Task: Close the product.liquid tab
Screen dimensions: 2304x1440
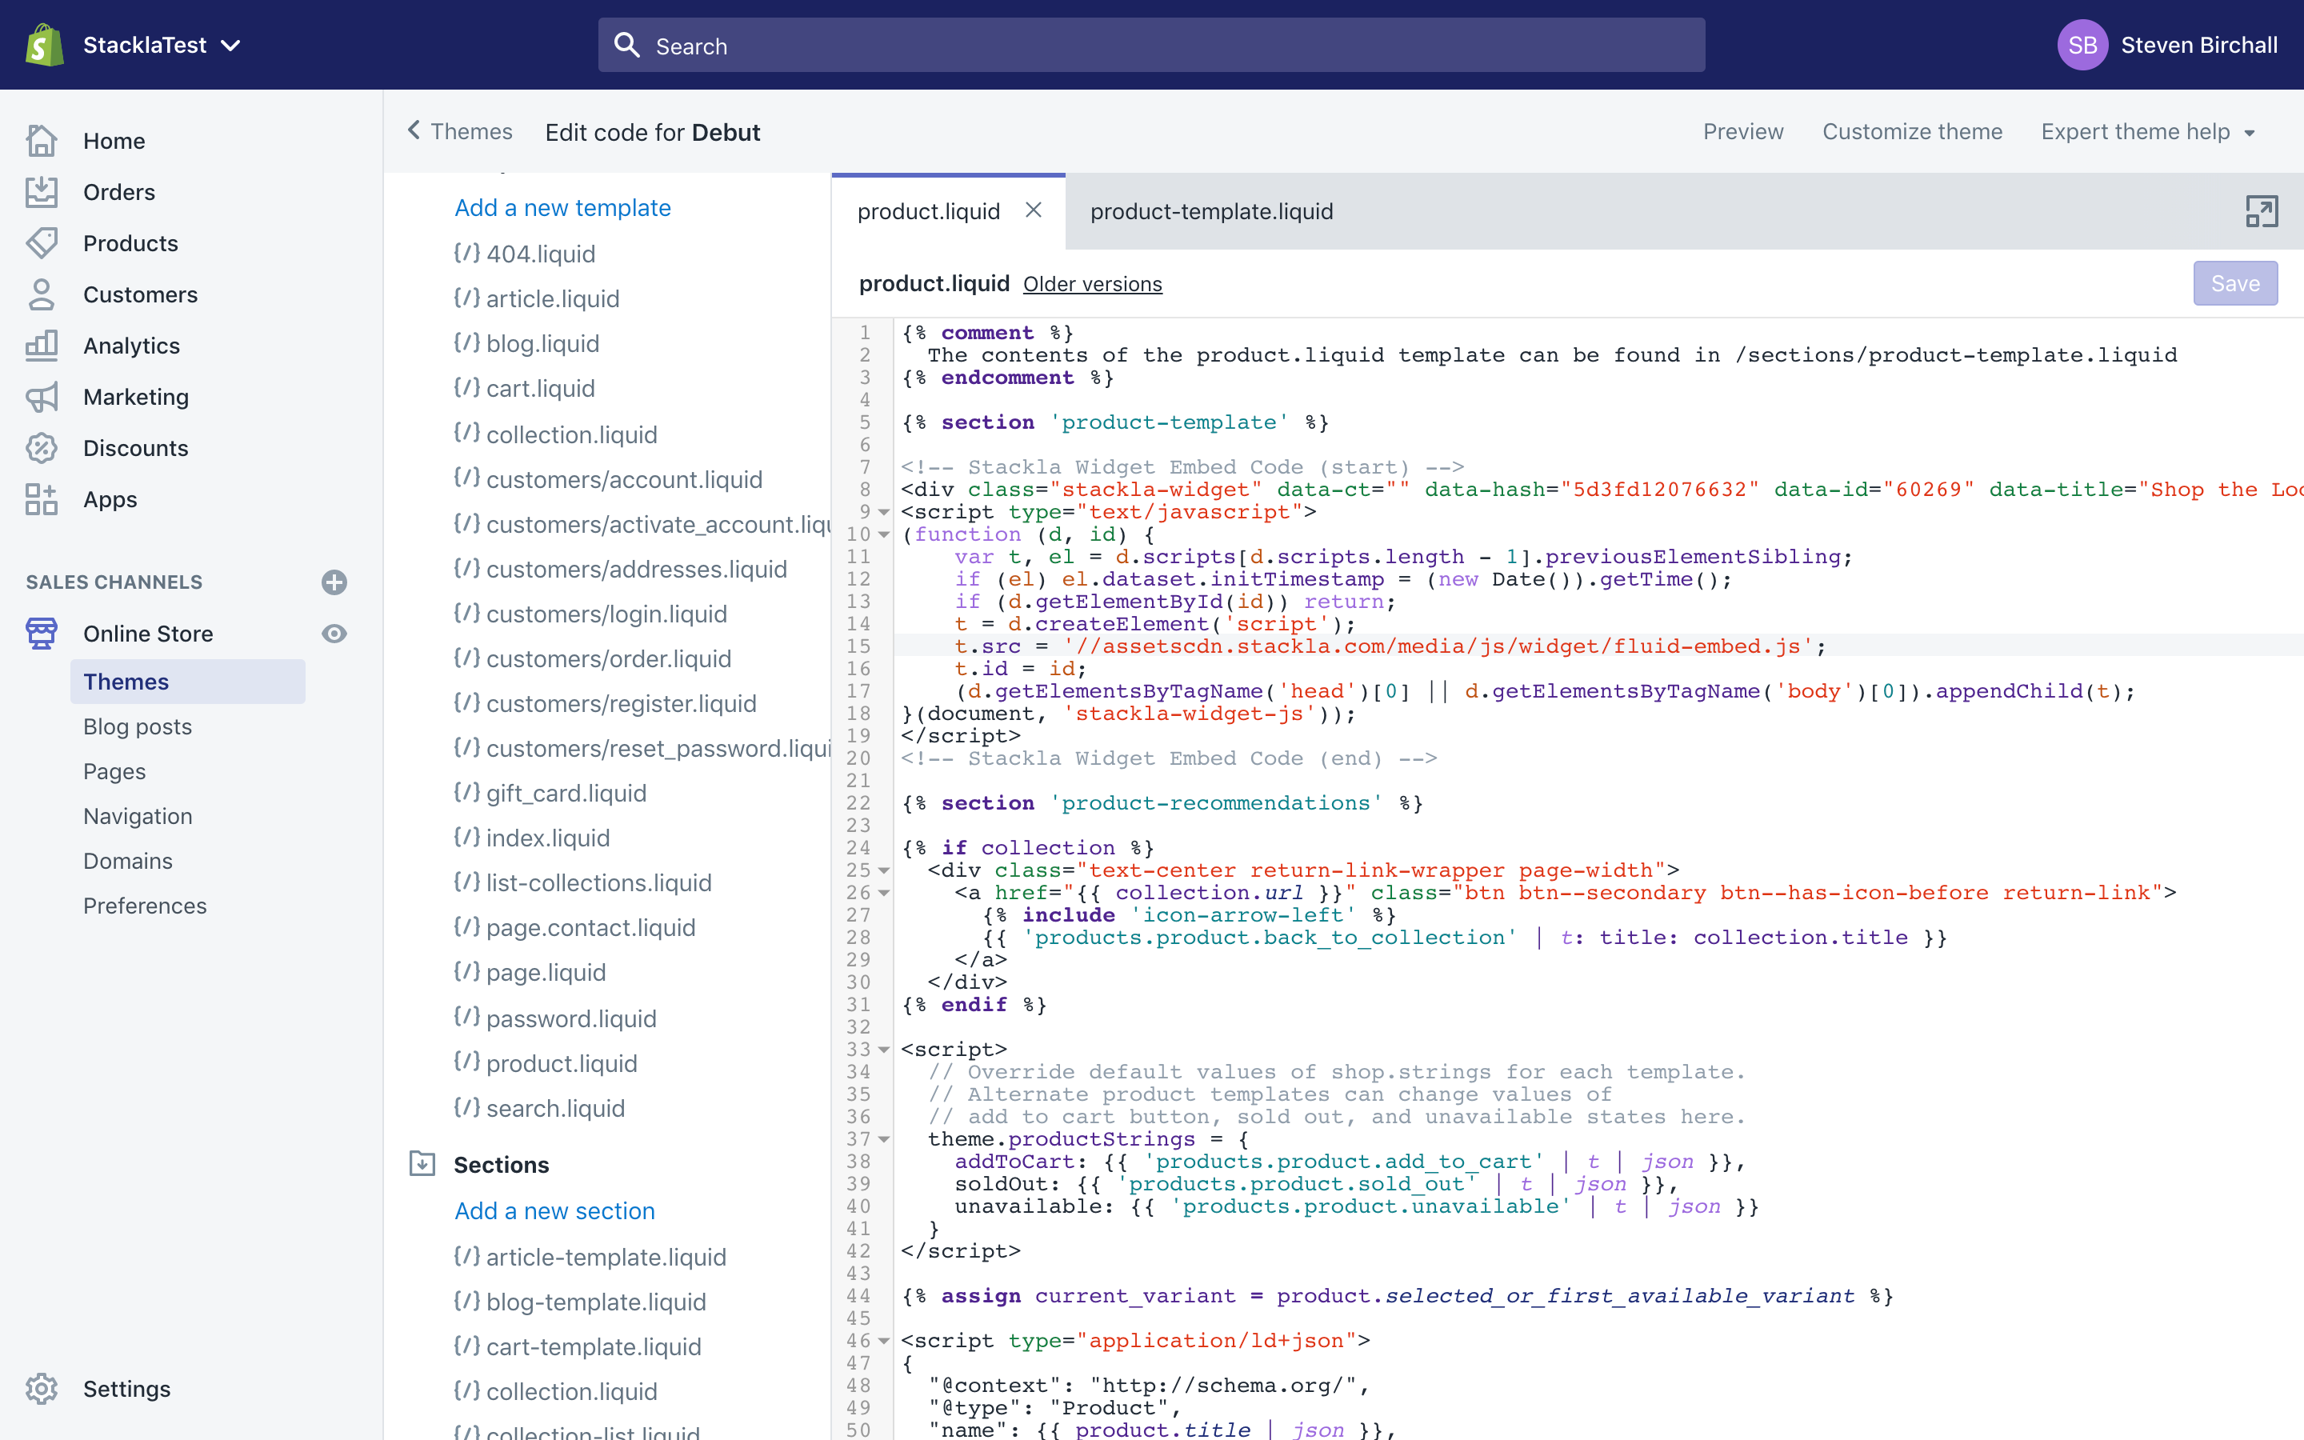Action: tap(1033, 210)
